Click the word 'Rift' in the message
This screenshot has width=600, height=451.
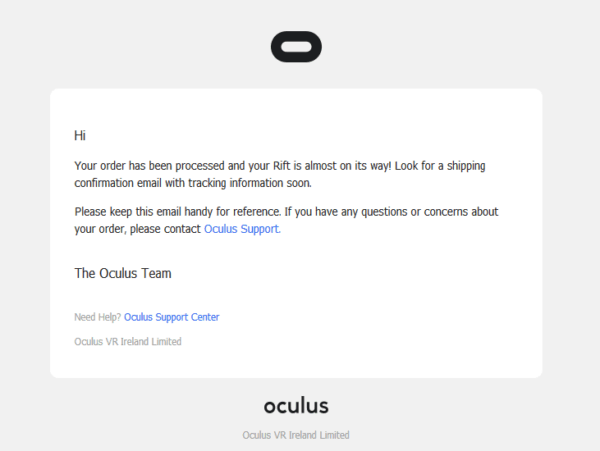pos(281,166)
